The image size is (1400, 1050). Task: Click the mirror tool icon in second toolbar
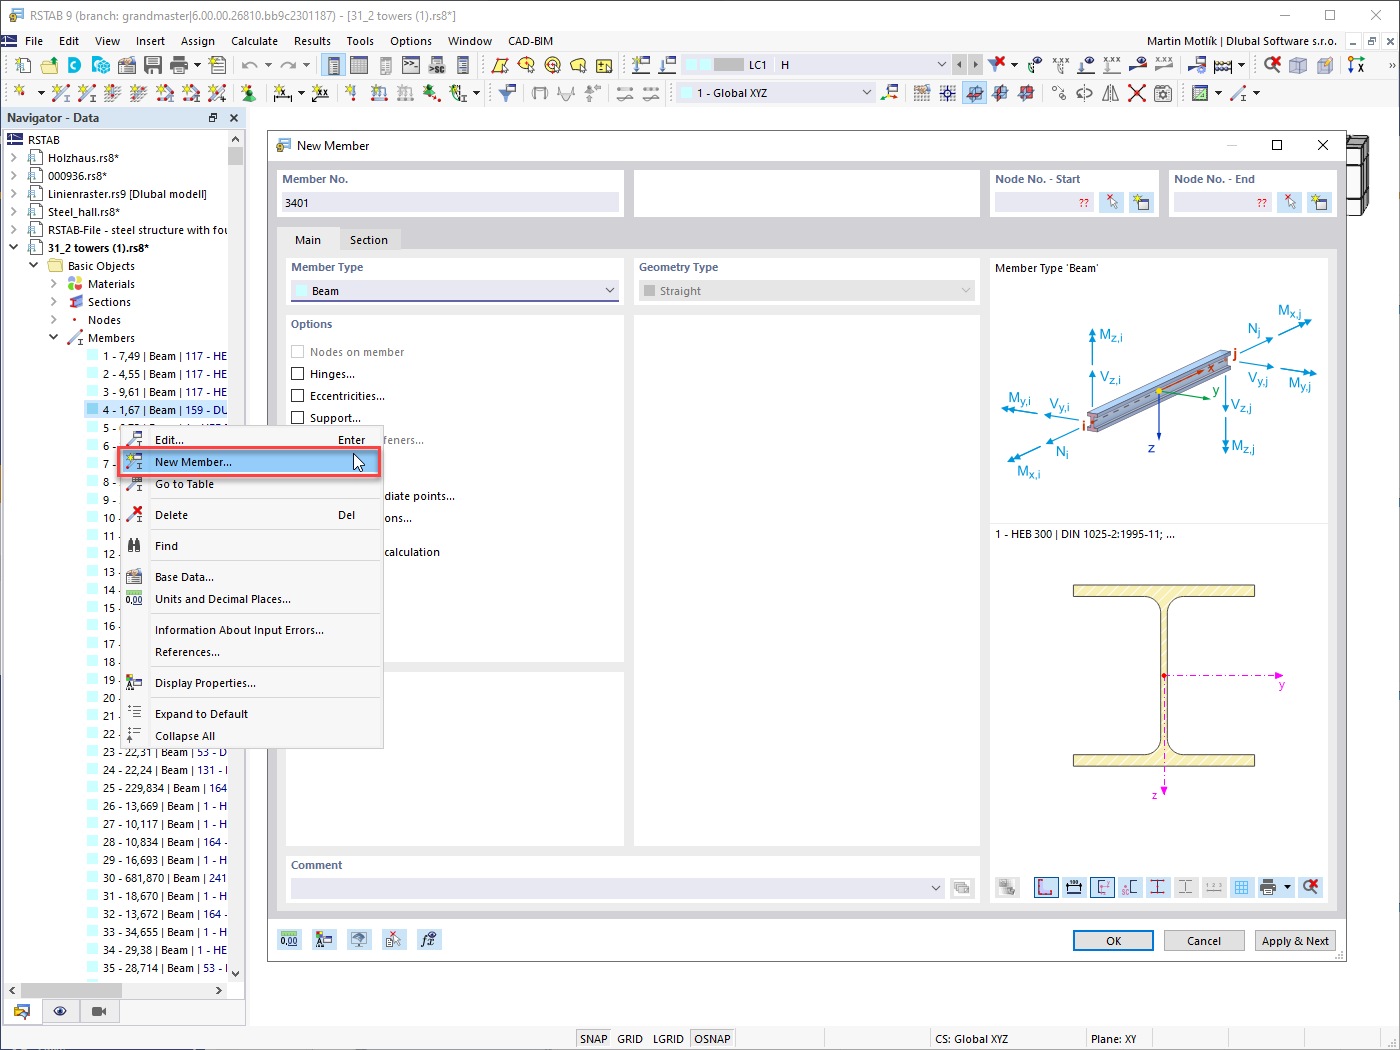point(1110,93)
